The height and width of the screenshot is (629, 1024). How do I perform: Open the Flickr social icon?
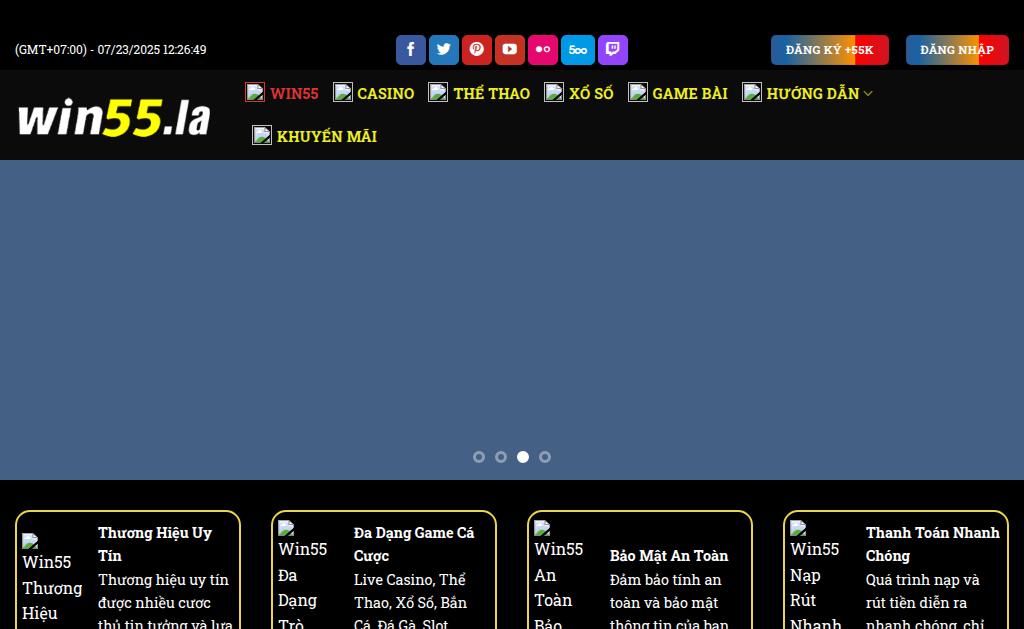[543, 50]
